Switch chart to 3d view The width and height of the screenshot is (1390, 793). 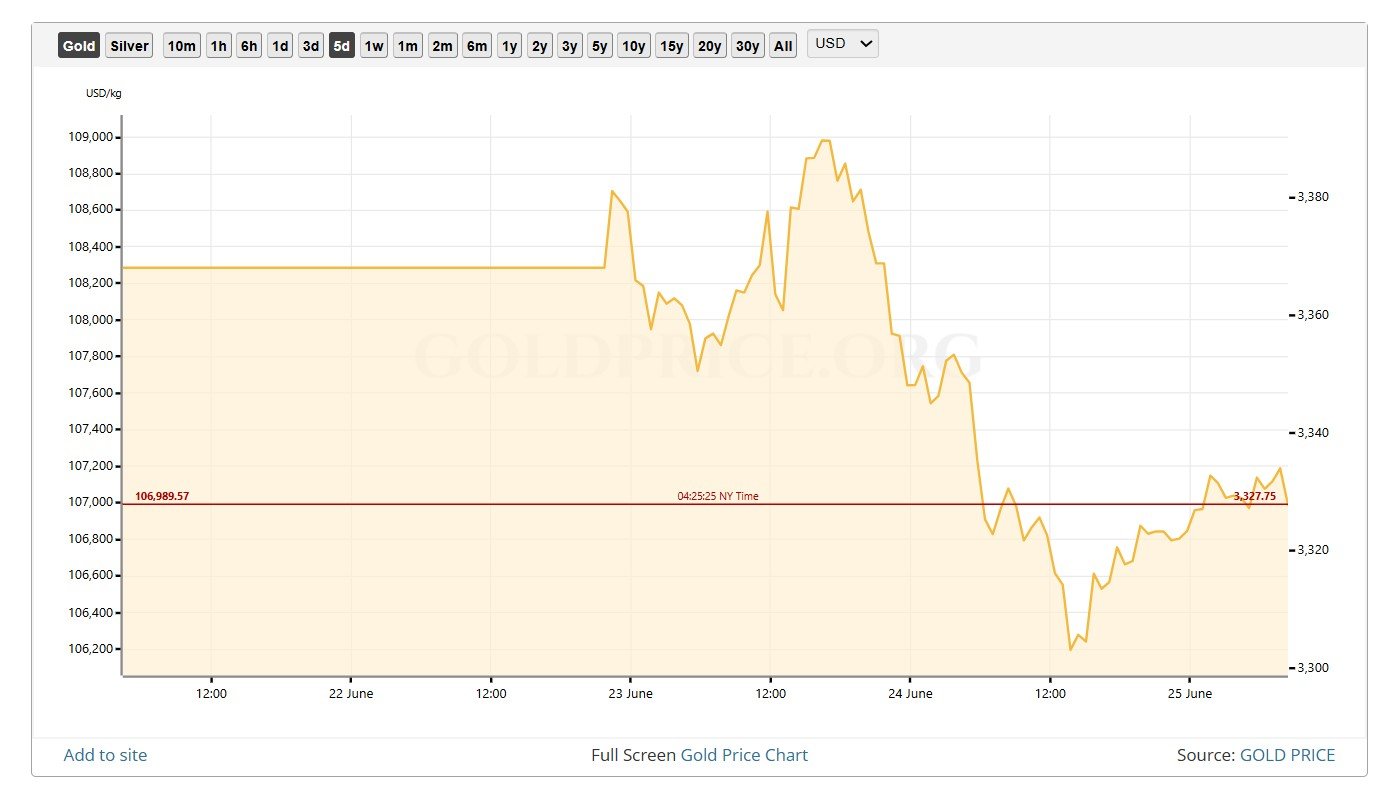click(x=310, y=45)
